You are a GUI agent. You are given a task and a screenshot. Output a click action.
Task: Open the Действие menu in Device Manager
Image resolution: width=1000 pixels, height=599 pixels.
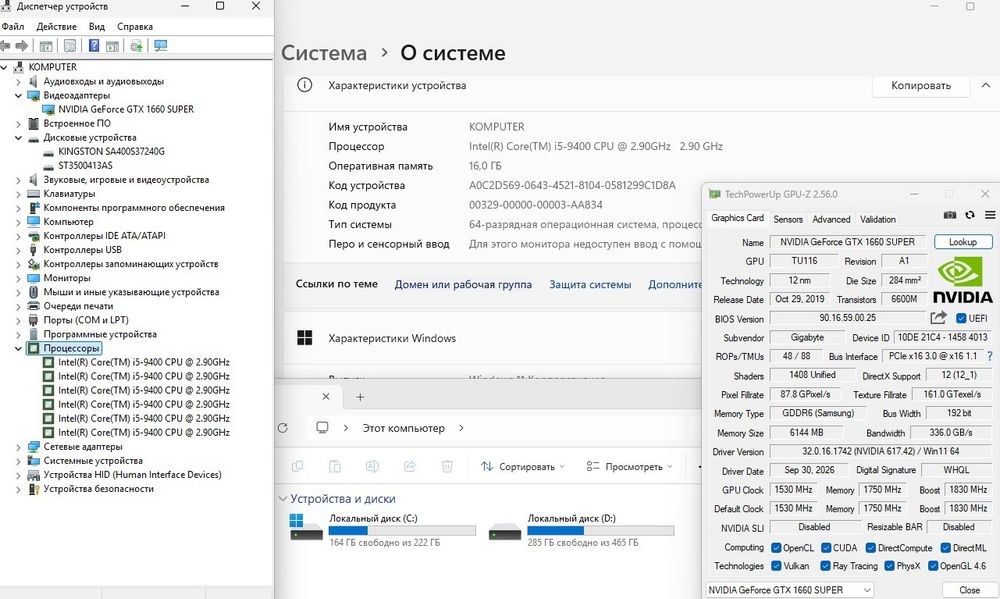[56, 27]
